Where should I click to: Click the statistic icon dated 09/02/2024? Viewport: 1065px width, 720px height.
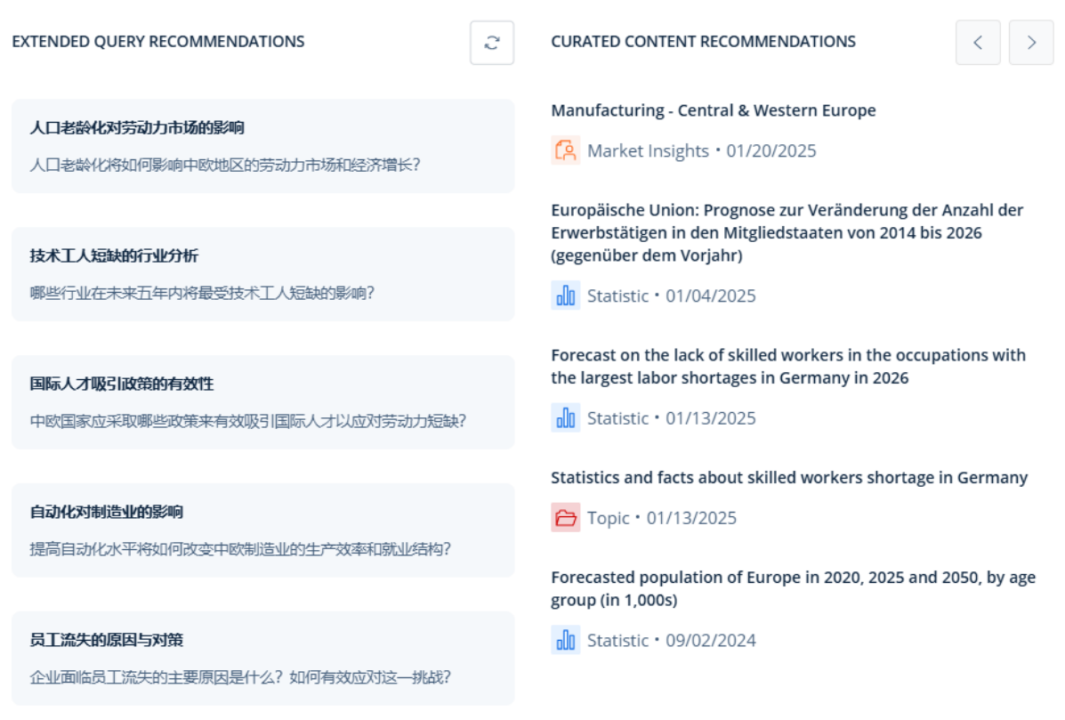tap(565, 640)
